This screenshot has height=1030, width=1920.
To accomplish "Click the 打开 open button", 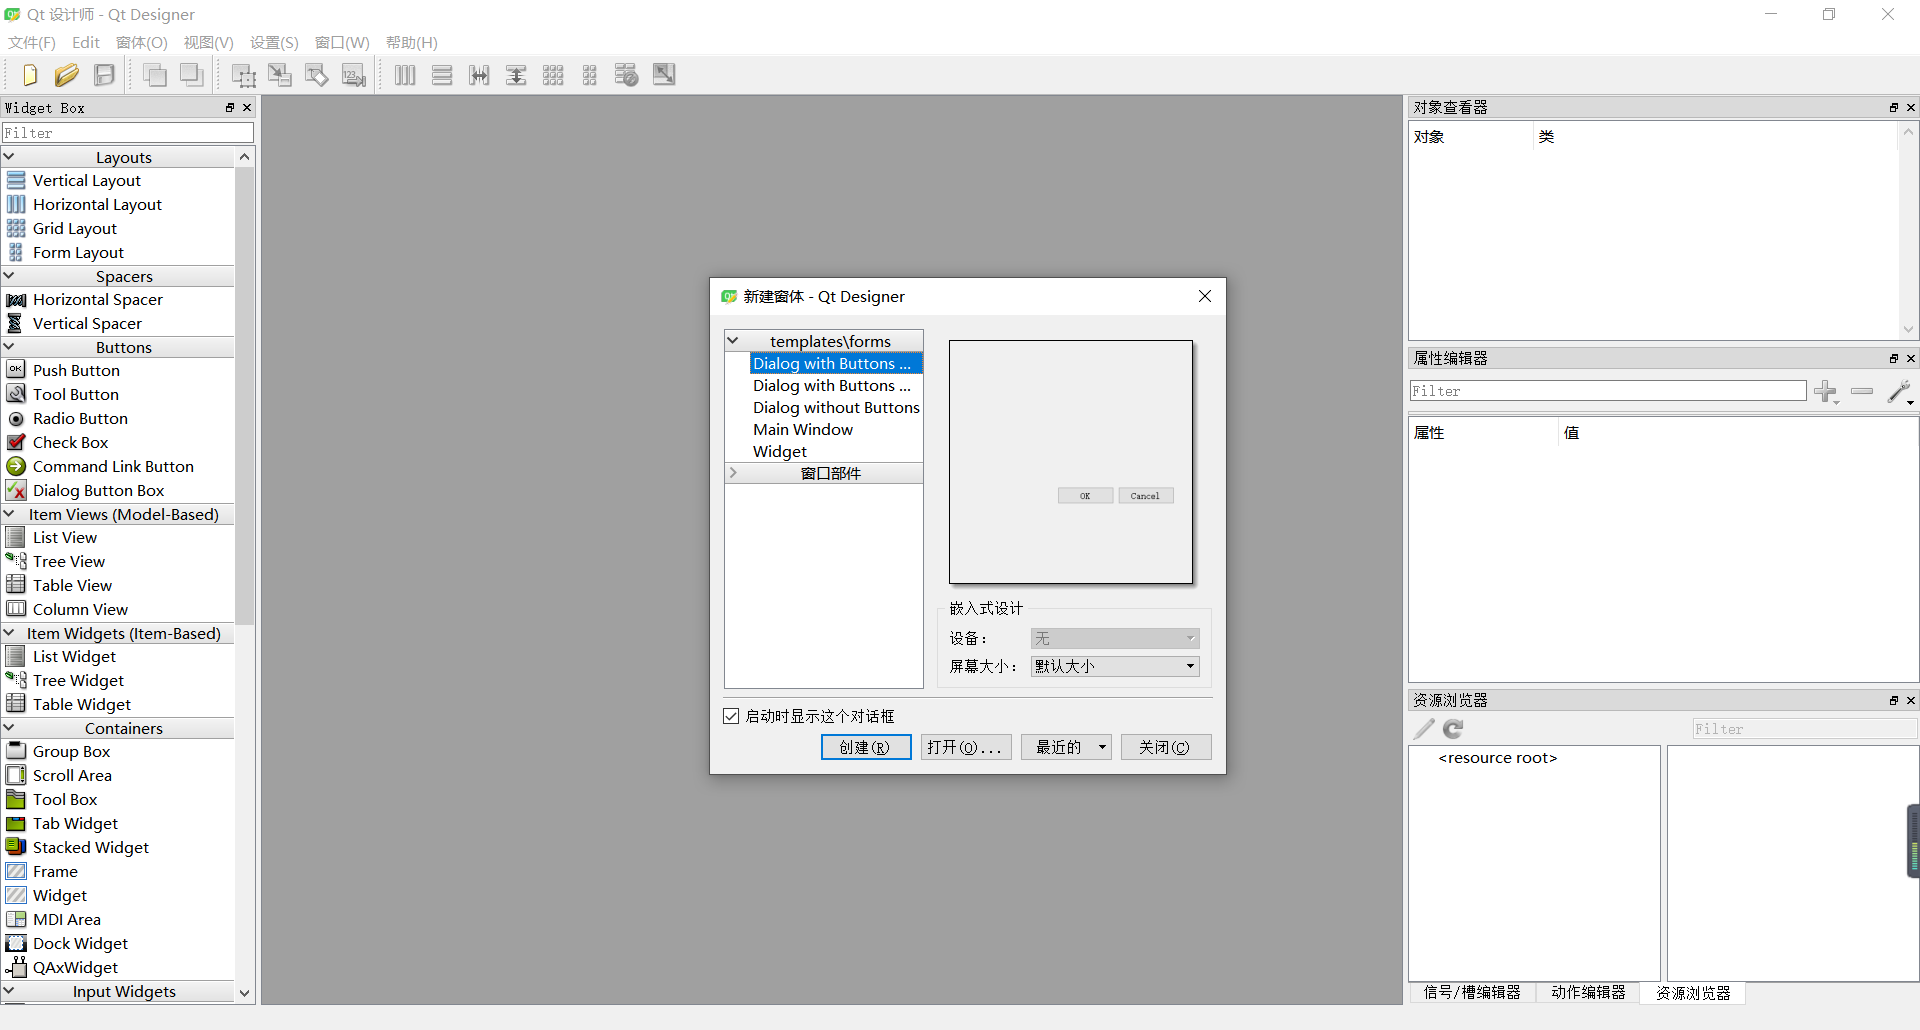I will point(965,747).
